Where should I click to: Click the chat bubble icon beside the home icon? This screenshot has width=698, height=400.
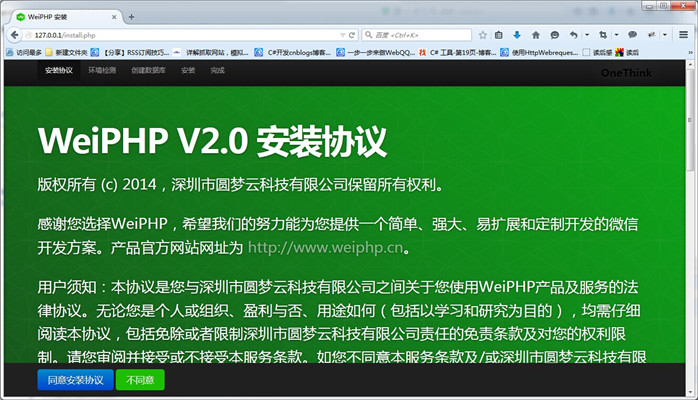(x=555, y=35)
